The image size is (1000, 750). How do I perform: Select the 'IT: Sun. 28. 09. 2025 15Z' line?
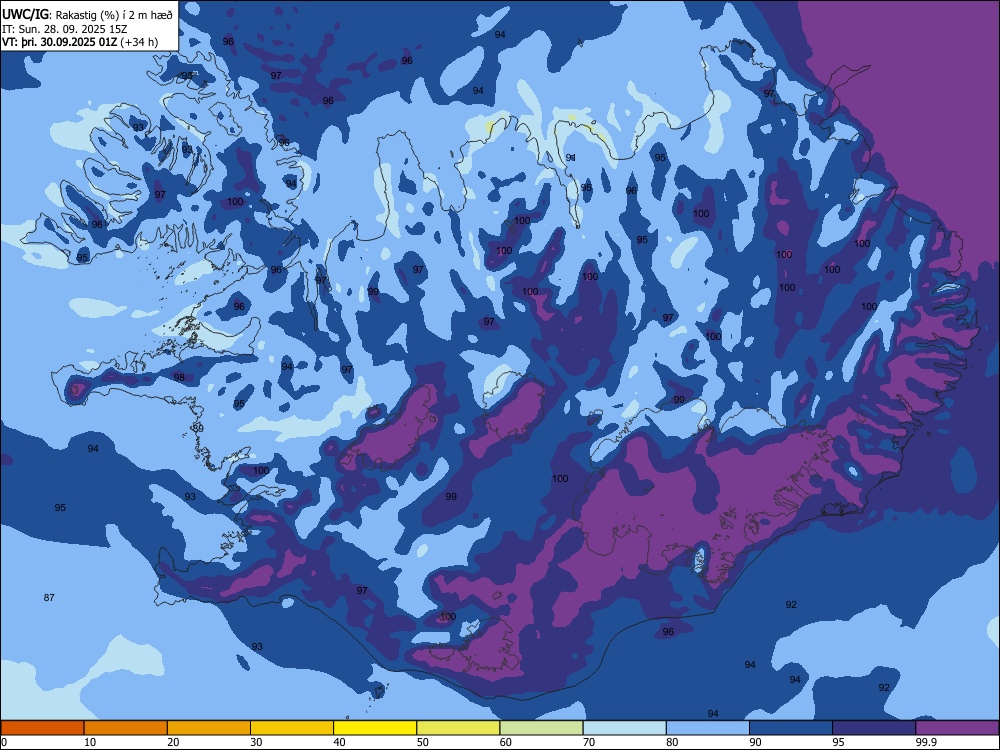click(x=64, y=29)
